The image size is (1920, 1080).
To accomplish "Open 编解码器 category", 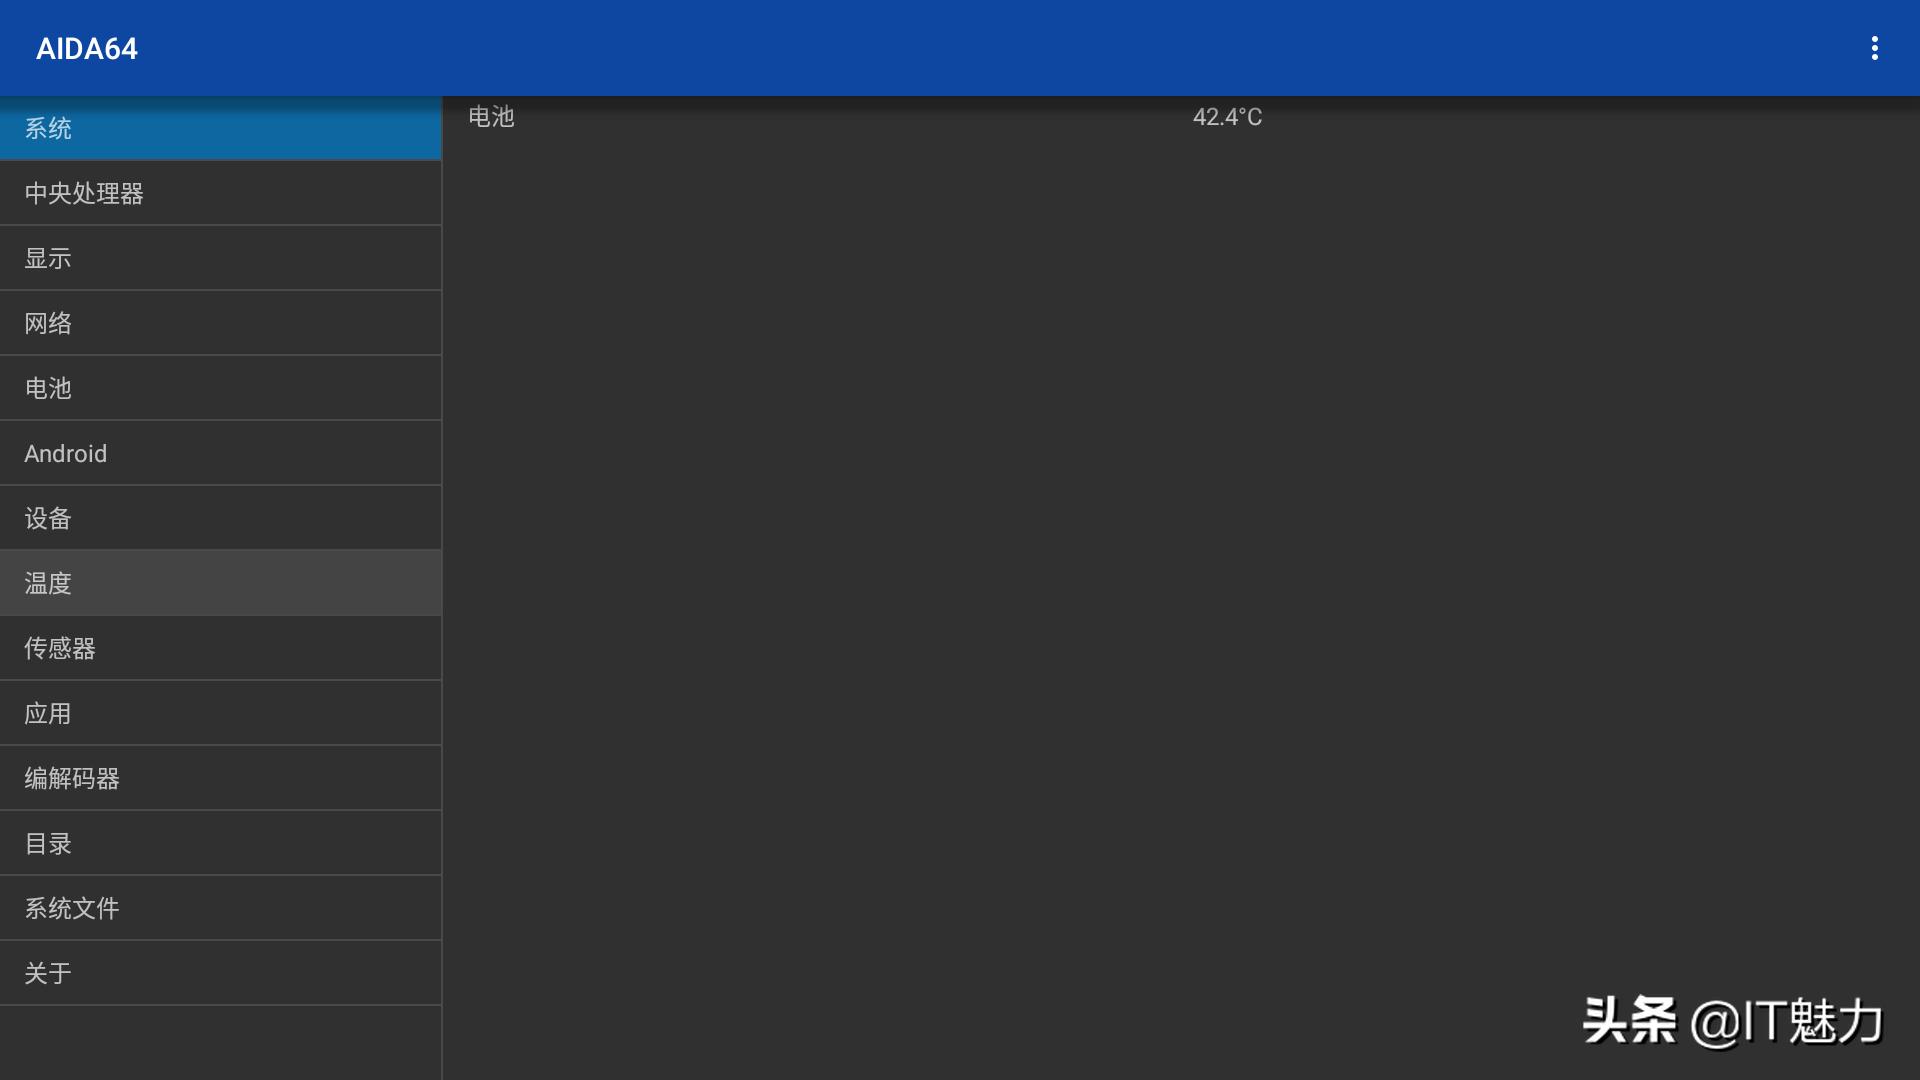I will pyautogui.click(x=220, y=778).
